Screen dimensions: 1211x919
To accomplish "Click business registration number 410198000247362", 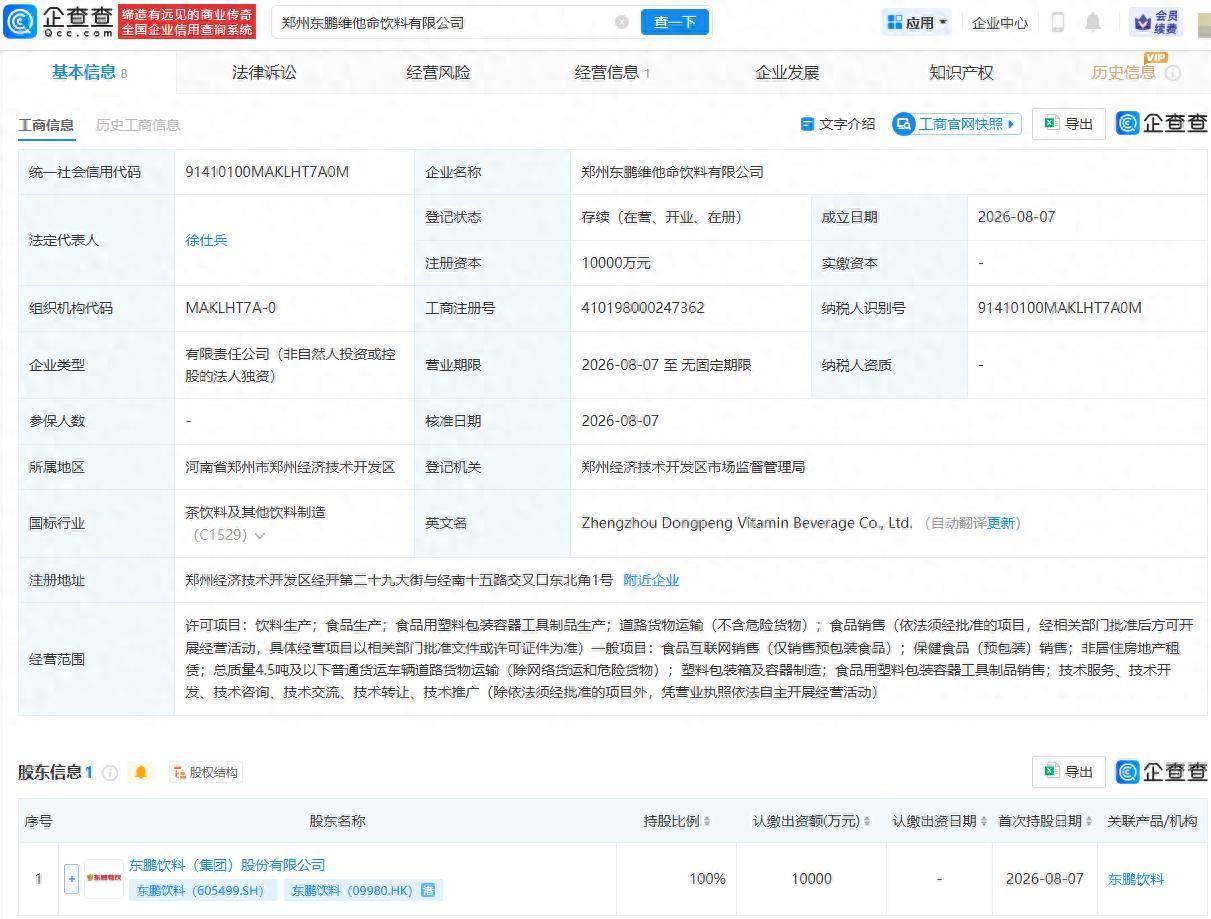I will (x=643, y=308).
